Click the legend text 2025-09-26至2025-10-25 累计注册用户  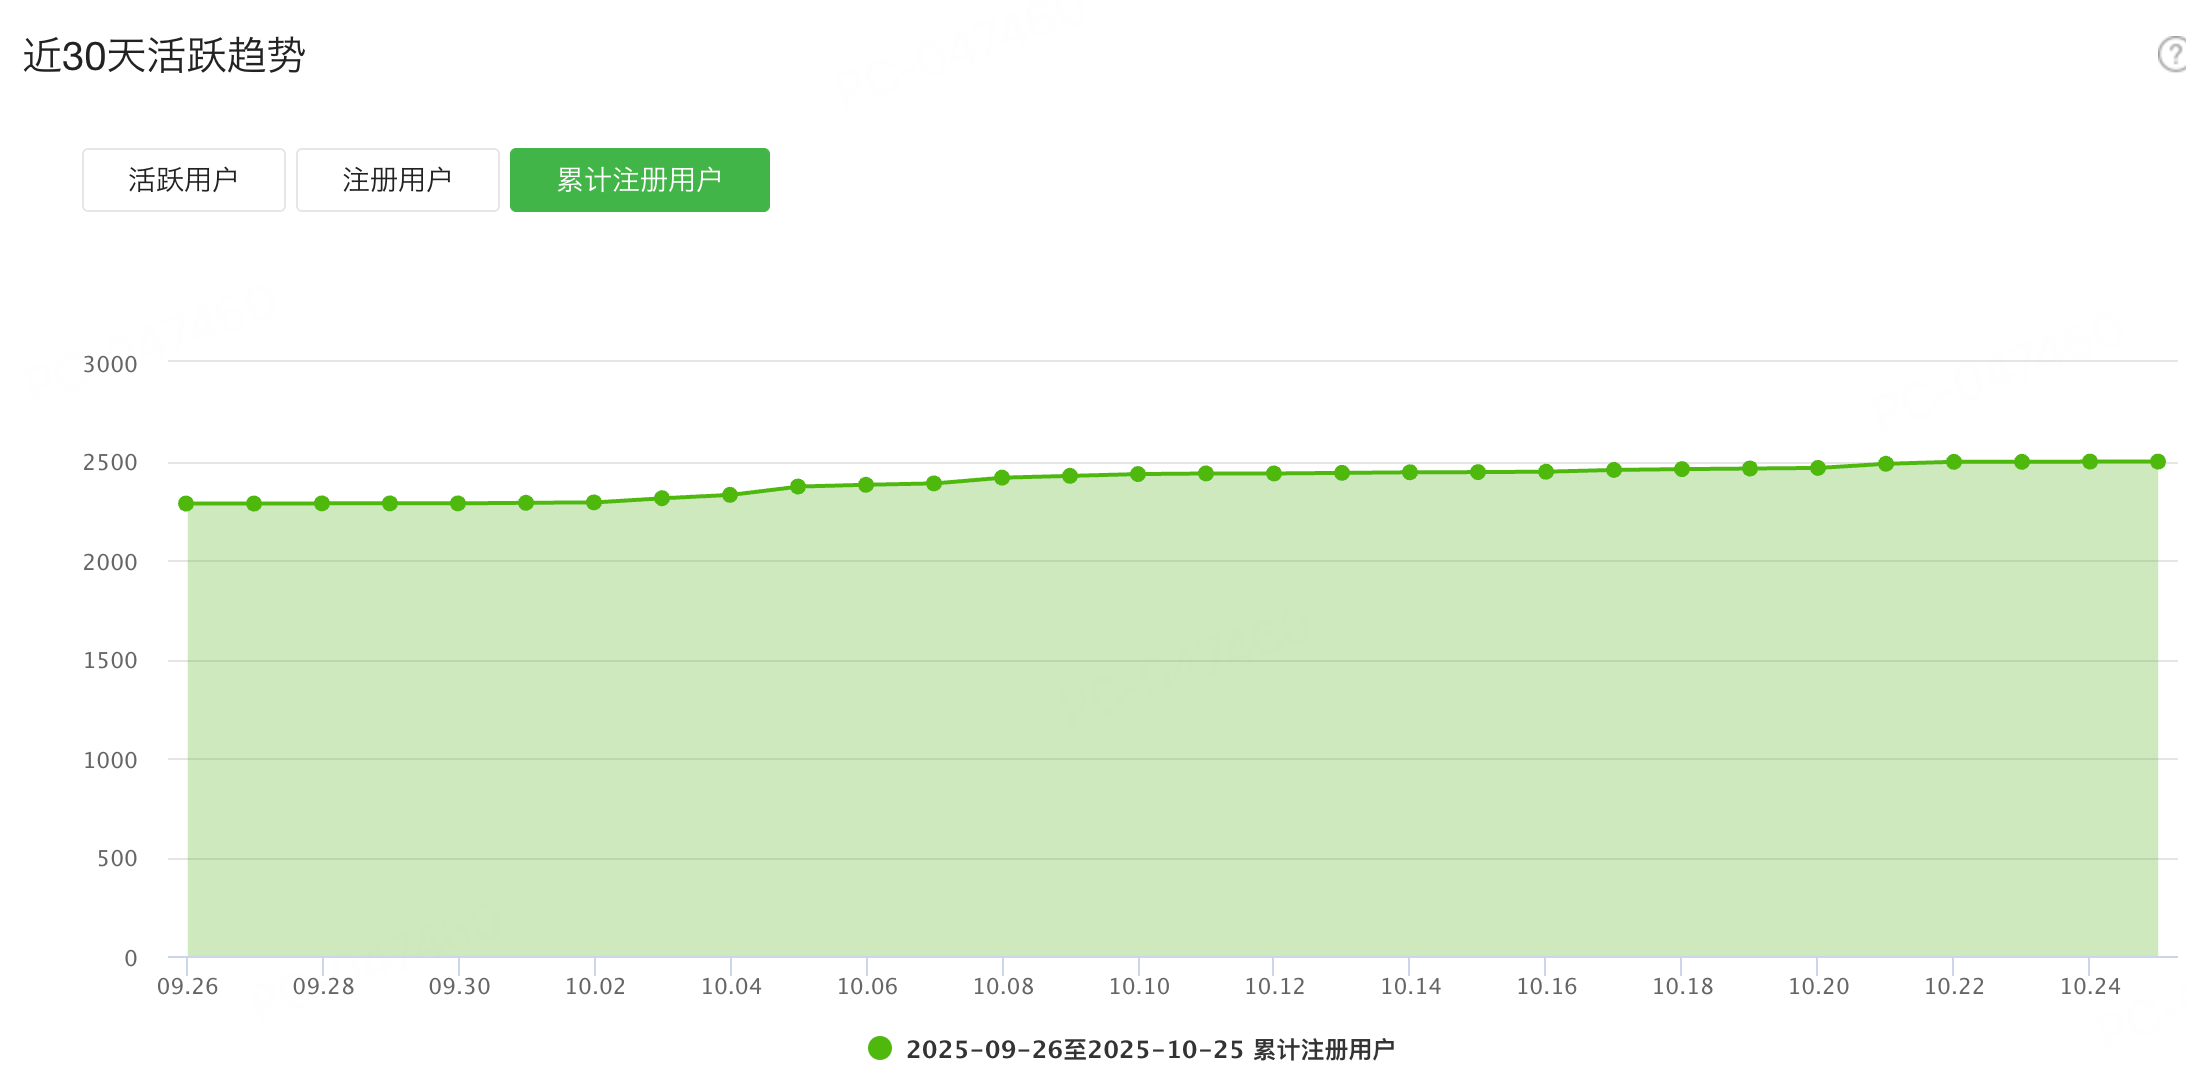(x=1150, y=1049)
